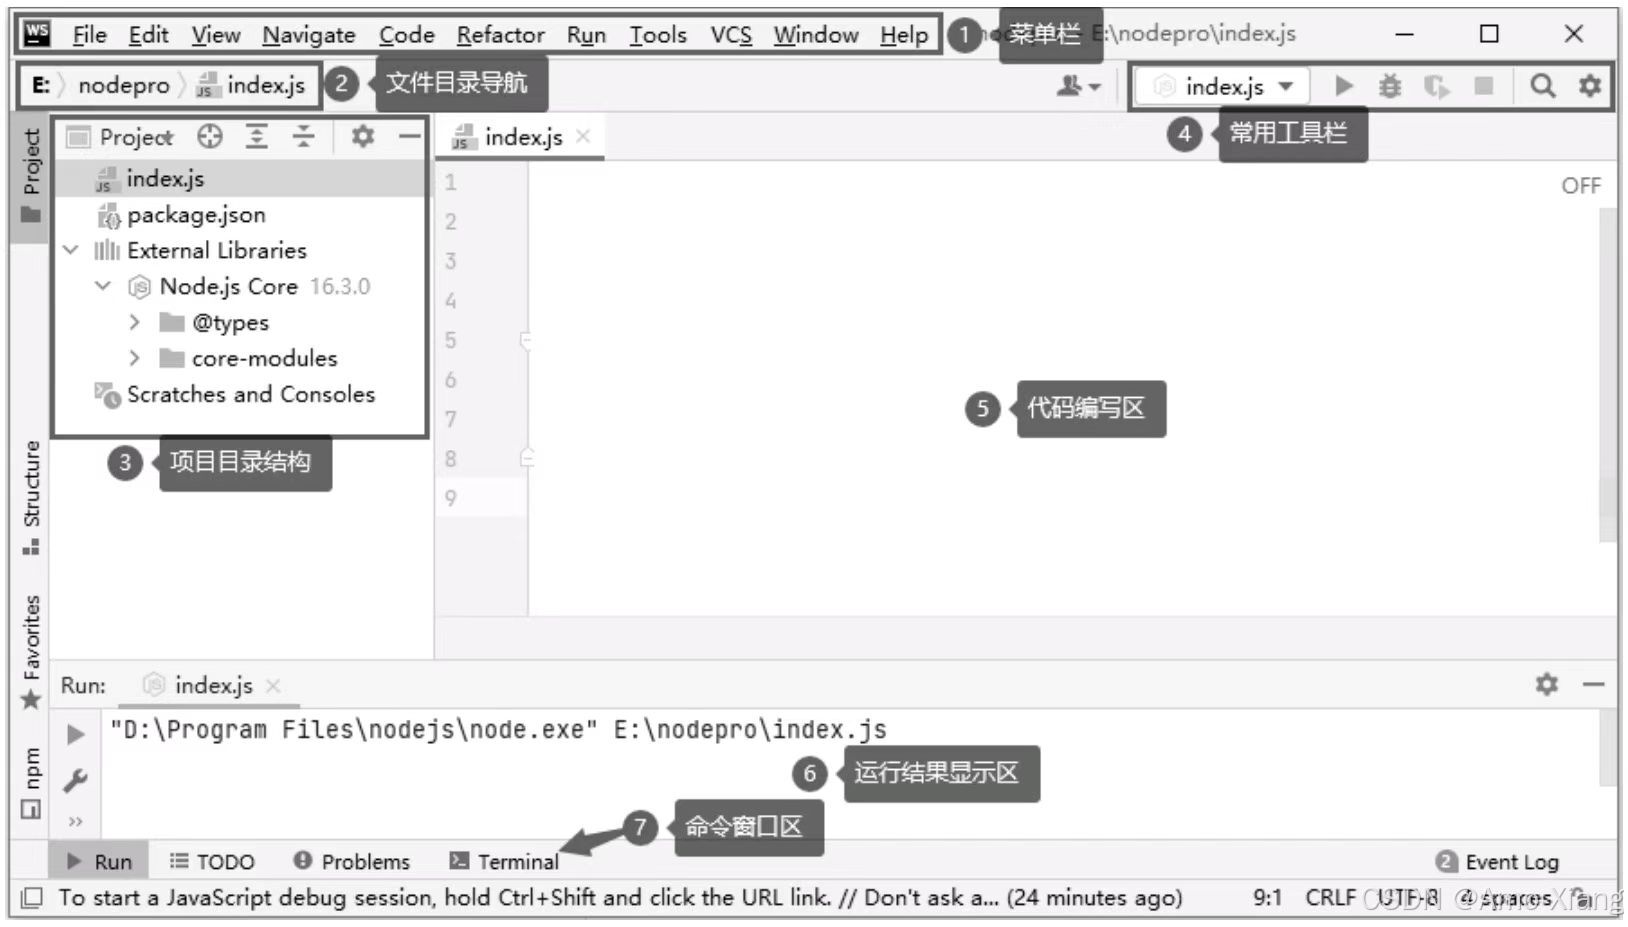Open the File menu
Viewport: 1628px width, 927px height.
coord(89,35)
